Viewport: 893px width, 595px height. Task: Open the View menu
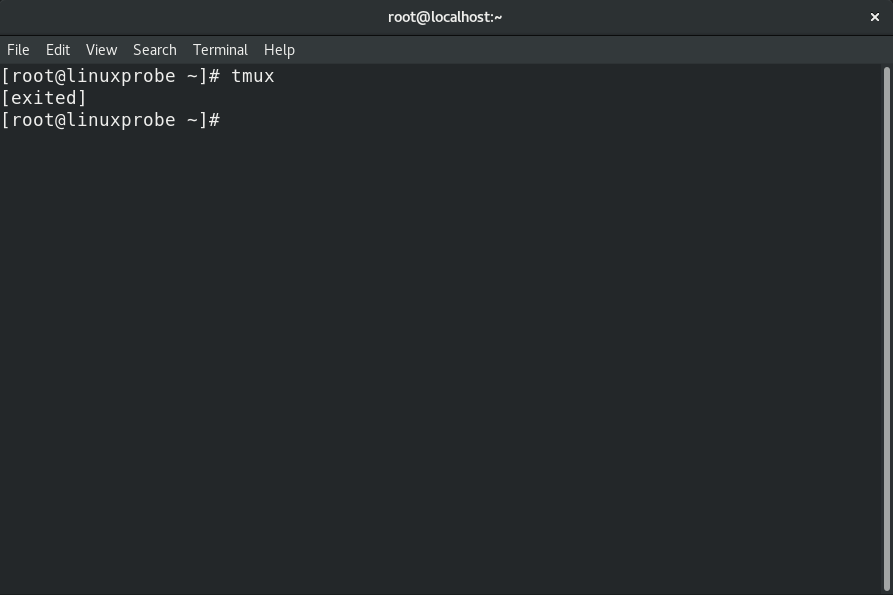(x=101, y=49)
